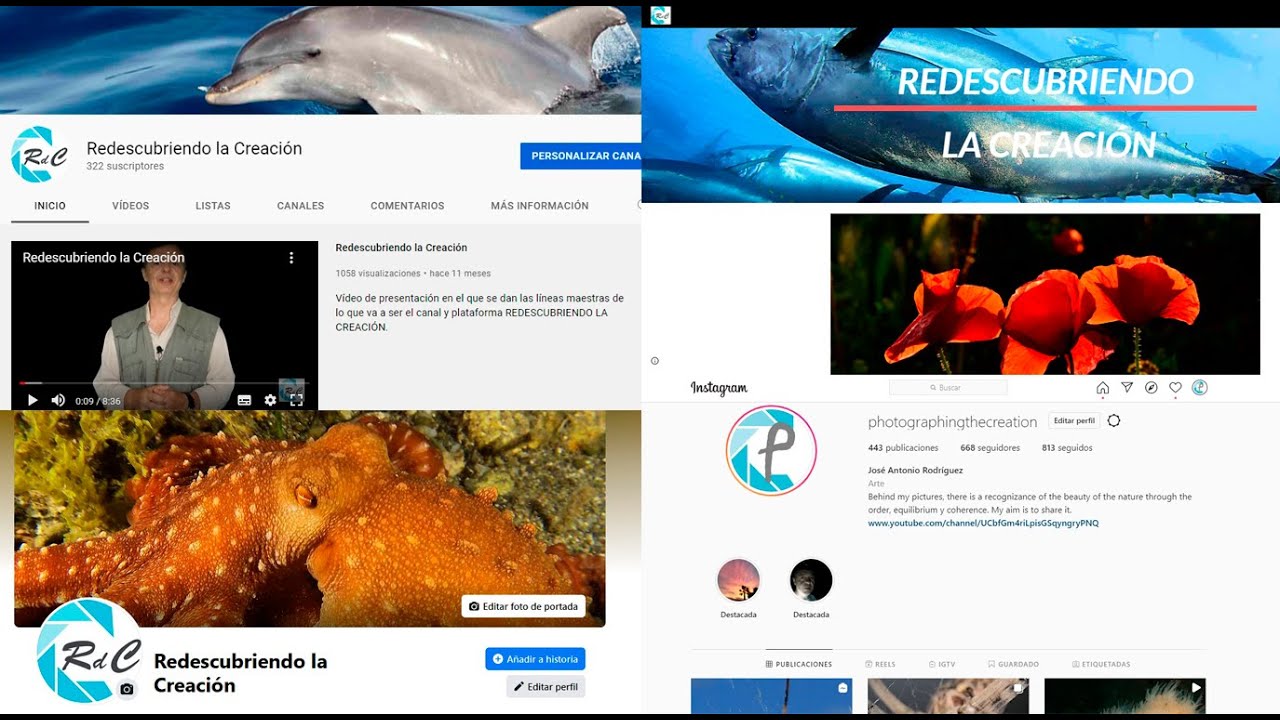Click the Instagram logo
Screen dimensions: 1280x720
[719, 388]
